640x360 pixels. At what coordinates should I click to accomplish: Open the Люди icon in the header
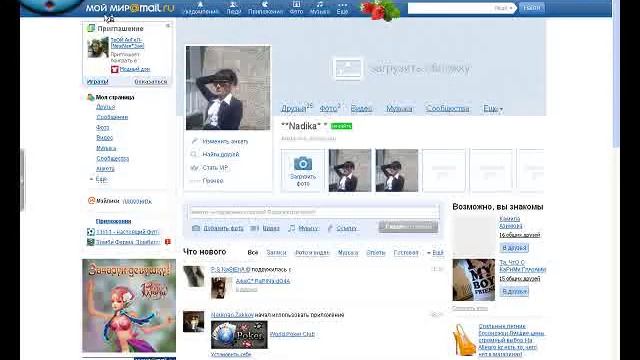click(x=233, y=8)
